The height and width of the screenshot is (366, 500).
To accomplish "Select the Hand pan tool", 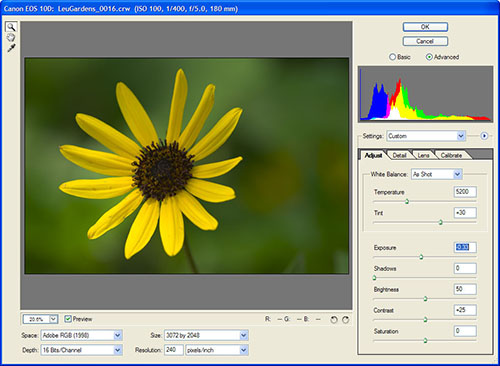I will (11, 37).
